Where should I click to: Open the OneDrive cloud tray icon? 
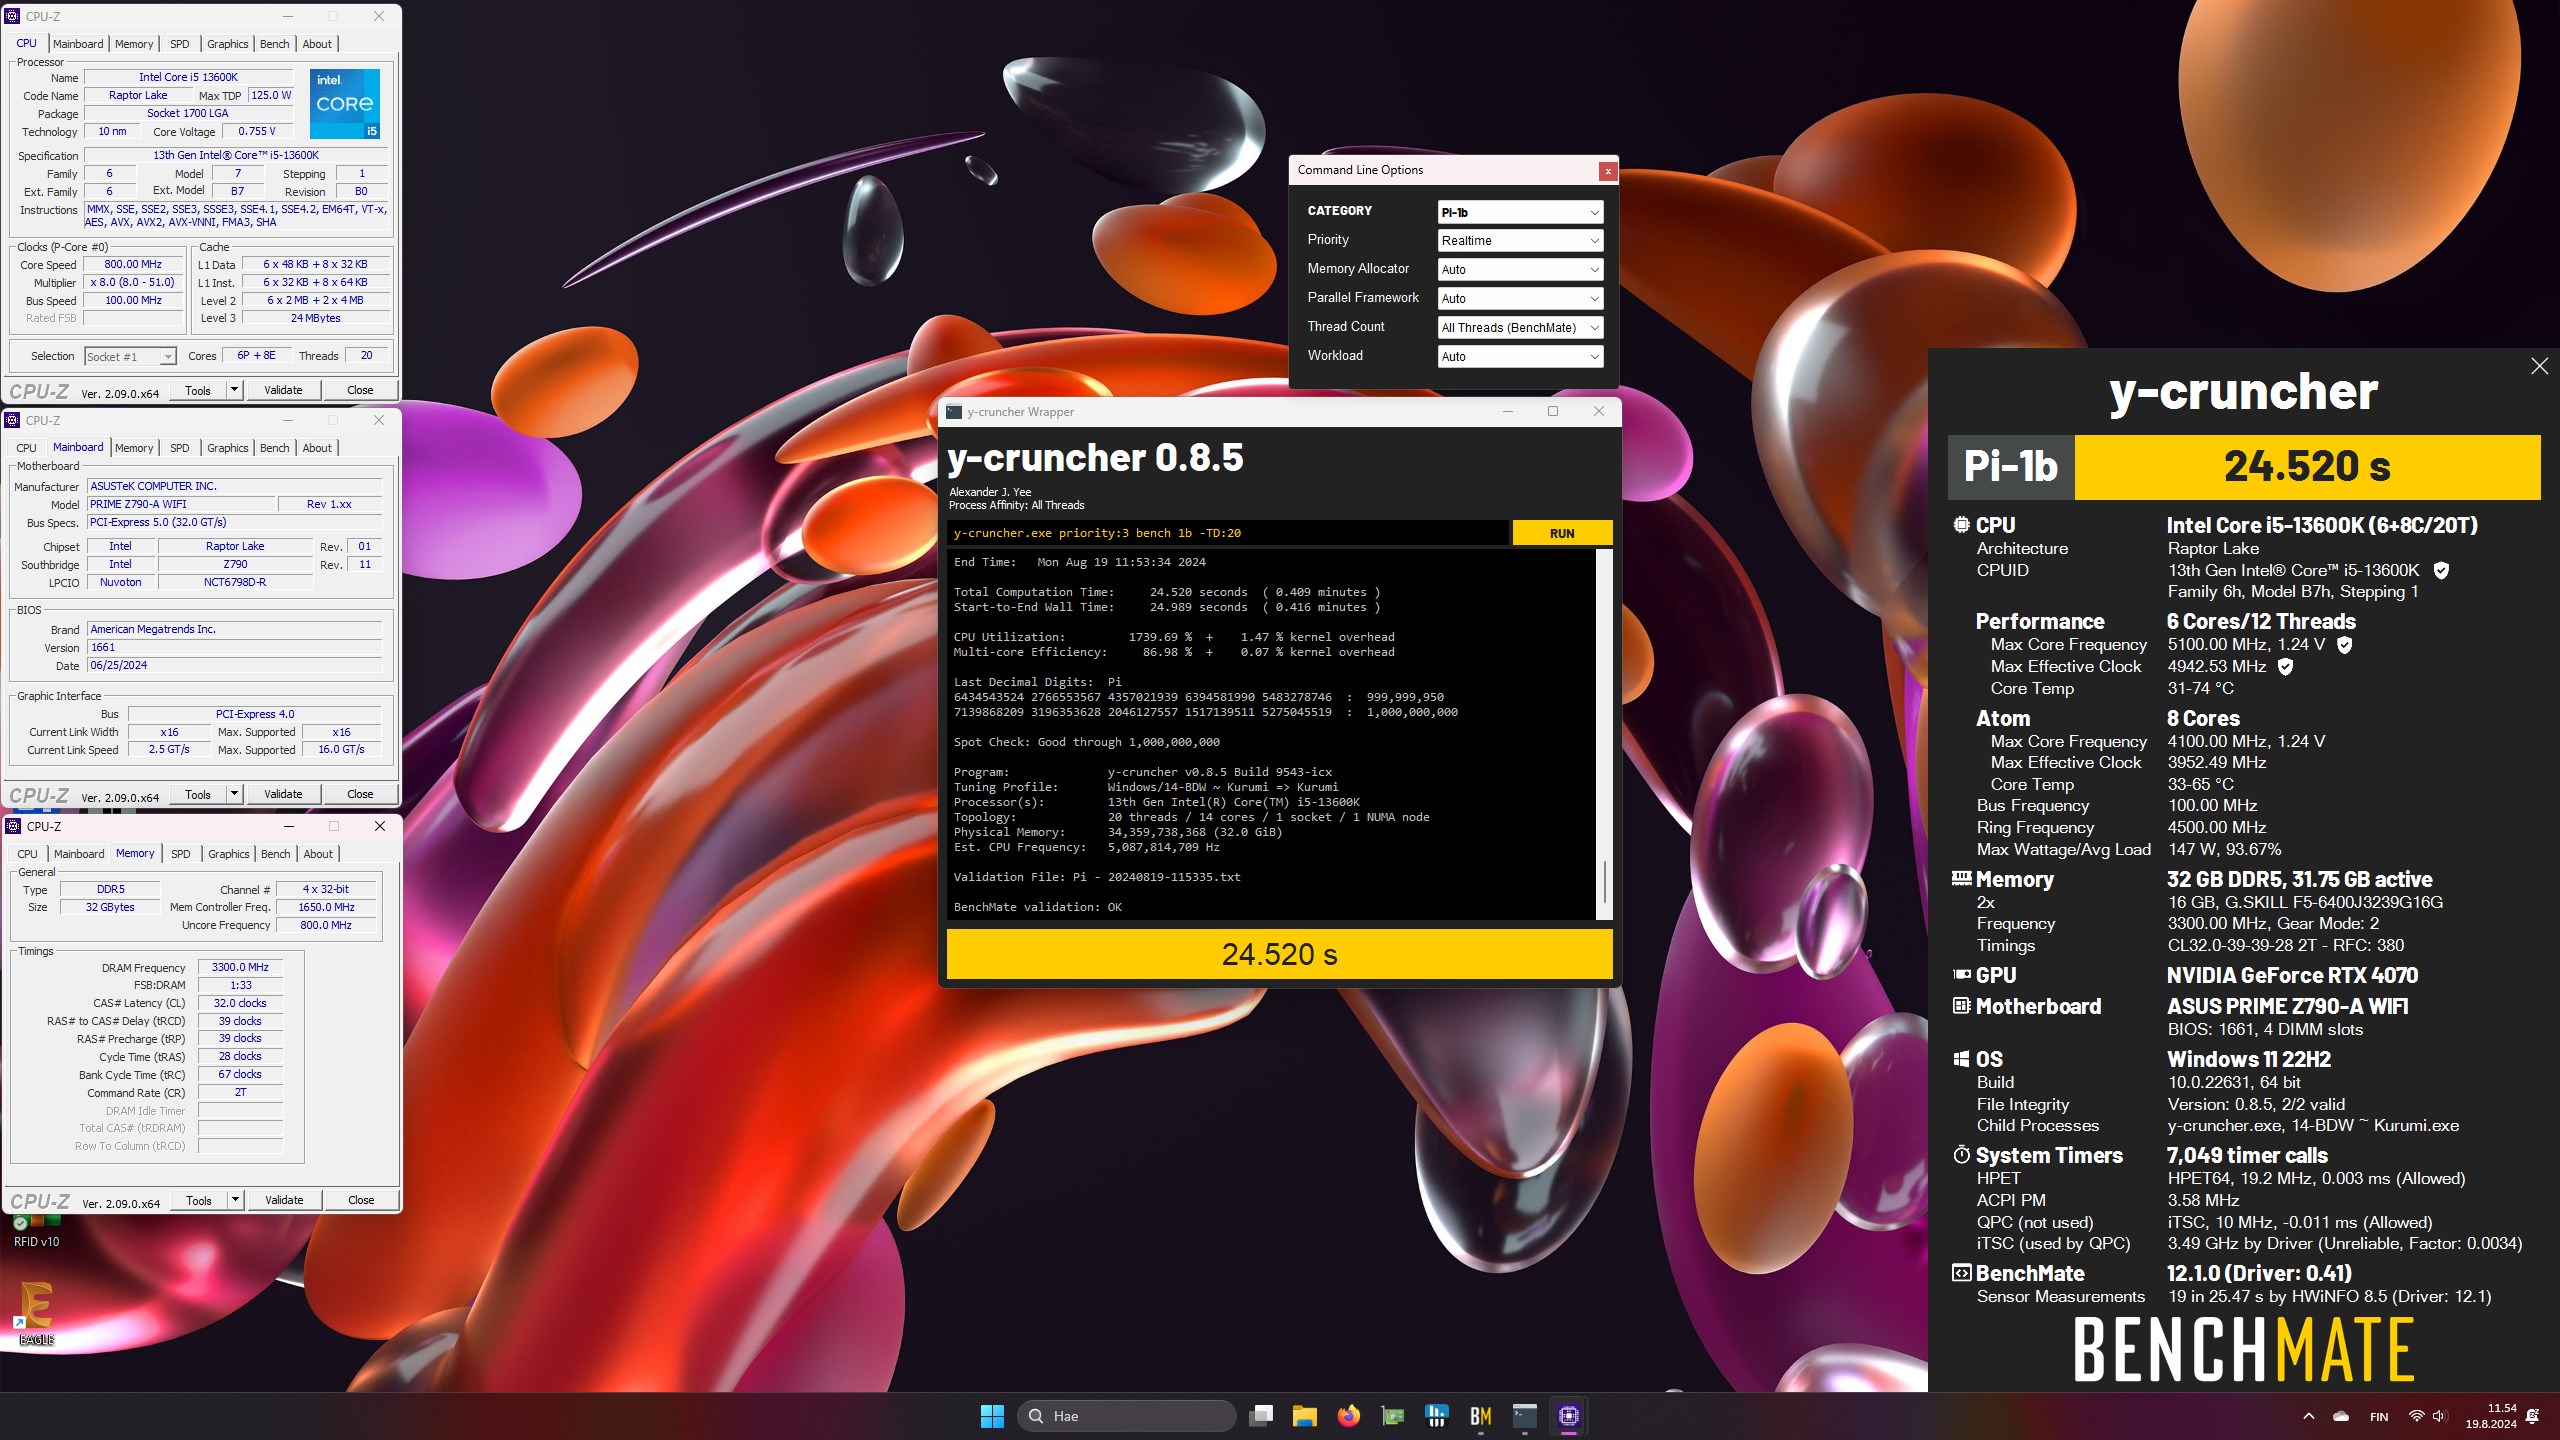2341,1416
